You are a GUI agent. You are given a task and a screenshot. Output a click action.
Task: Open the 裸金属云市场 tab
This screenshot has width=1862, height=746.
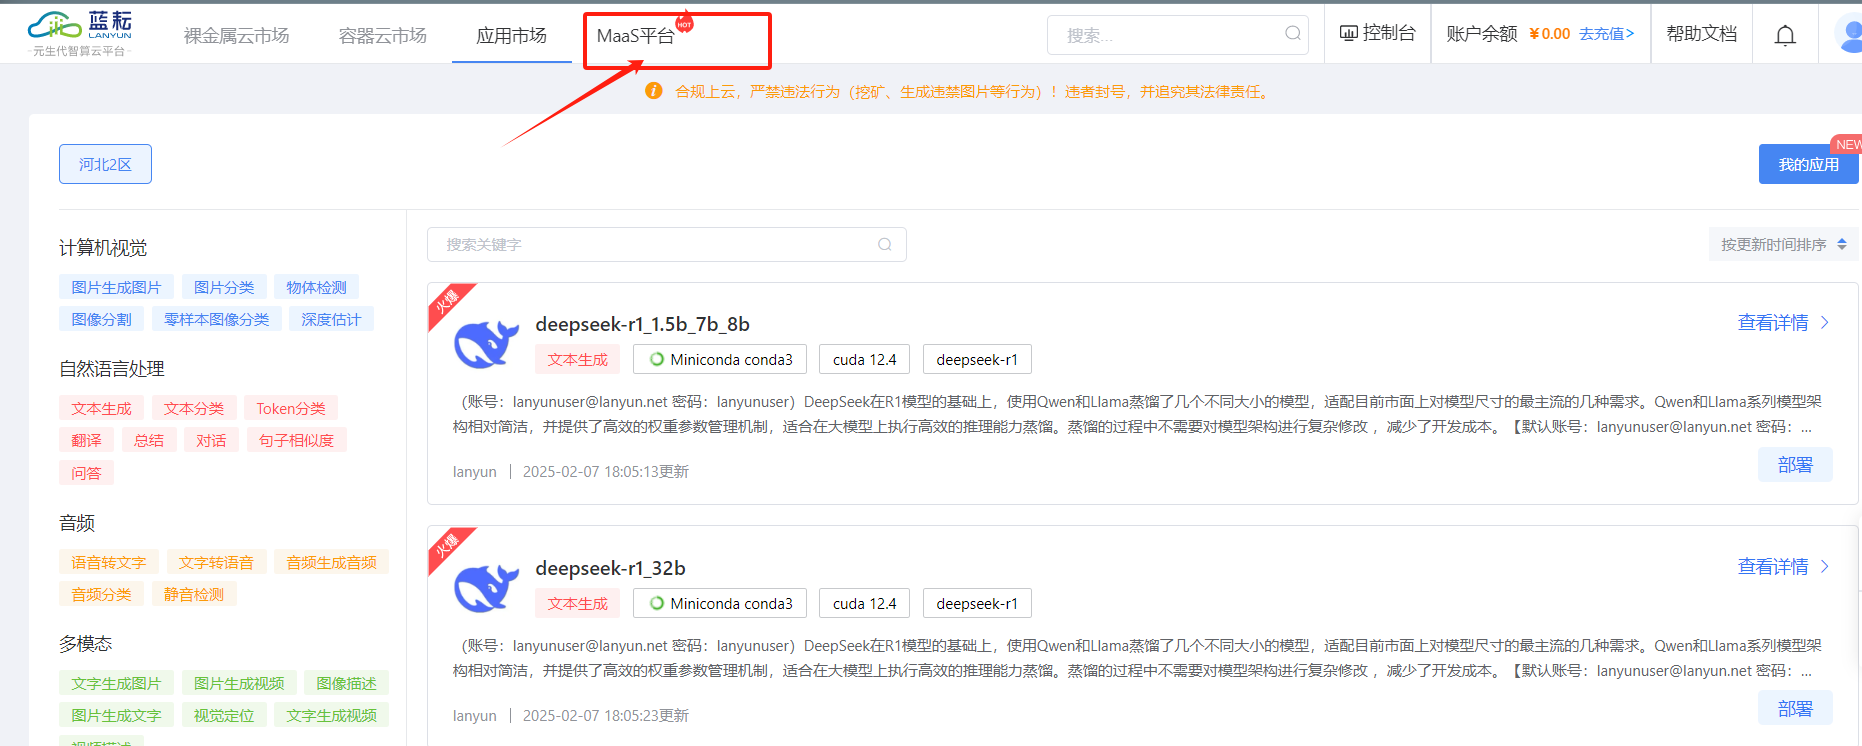[236, 36]
